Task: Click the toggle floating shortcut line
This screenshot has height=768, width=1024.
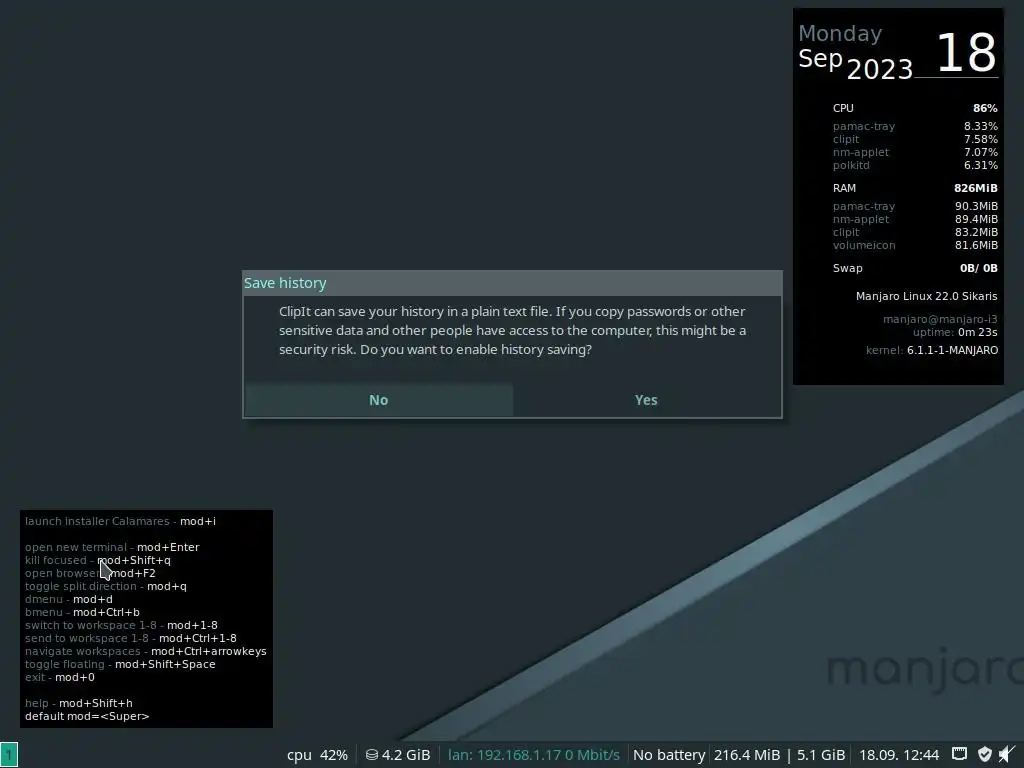Action: point(120,664)
